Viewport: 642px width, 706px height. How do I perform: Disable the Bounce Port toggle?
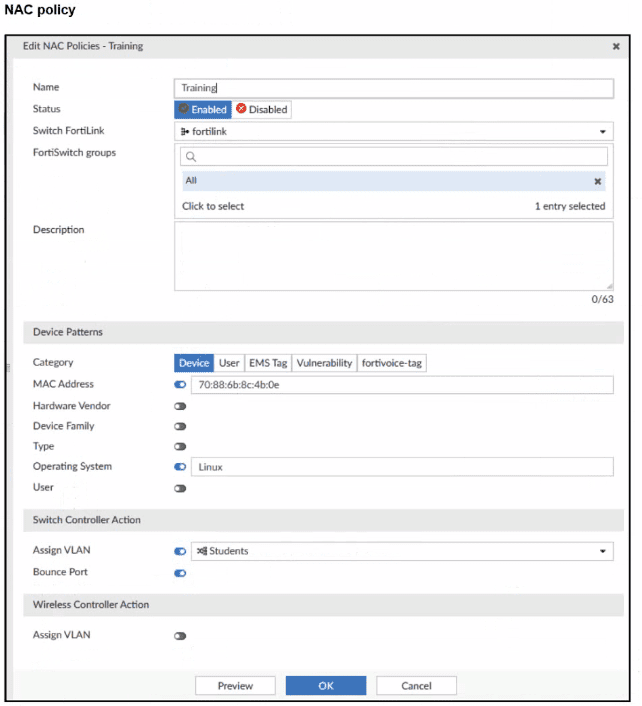point(180,573)
